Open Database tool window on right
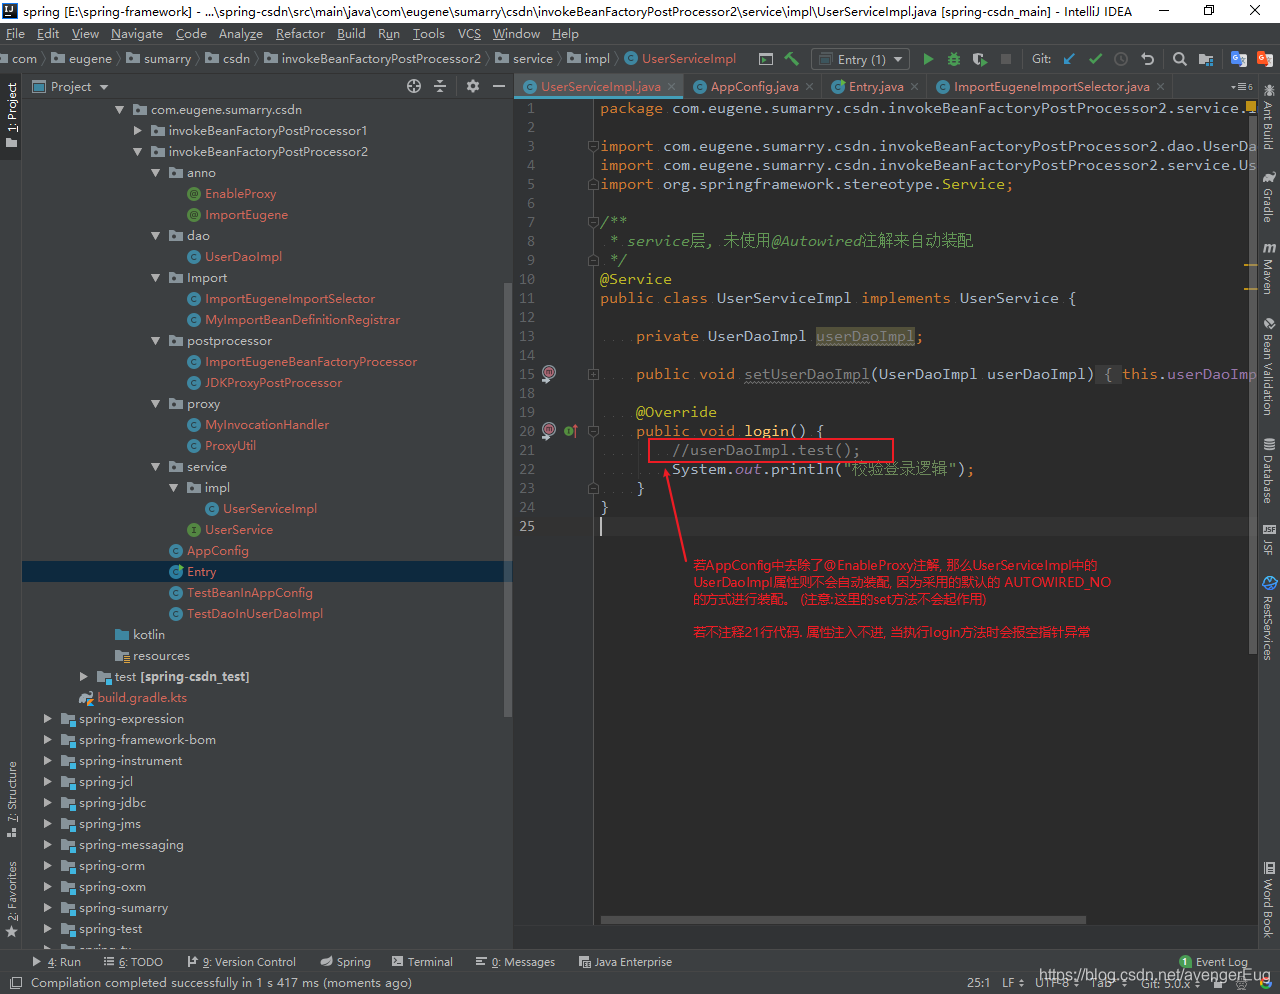Image resolution: width=1280 pixels, height=994 pixels. (x=1269, y=471)
